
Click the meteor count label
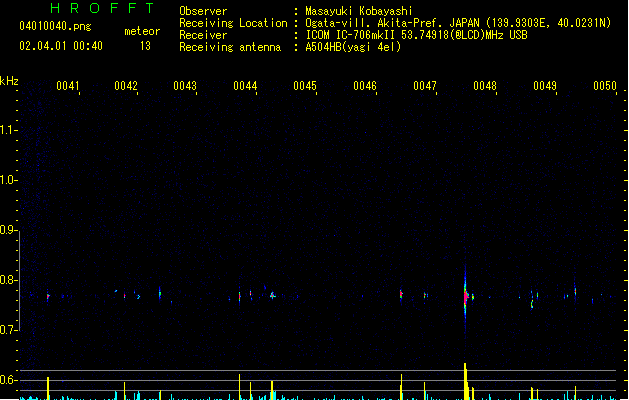click(142, 31)
